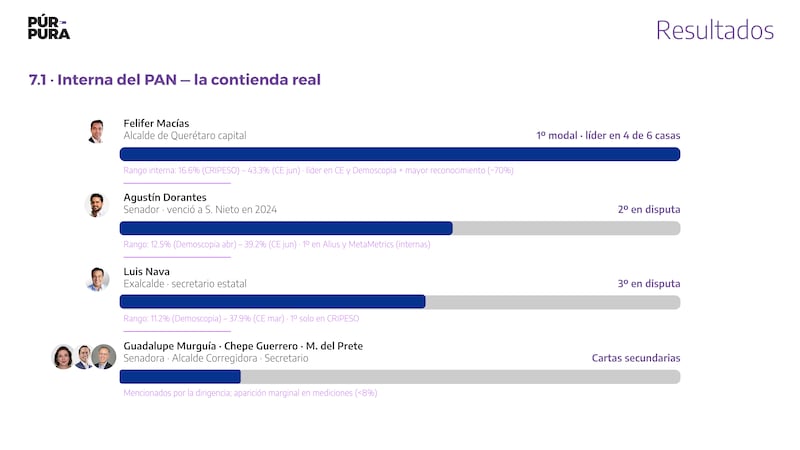The width and height of the screenshot is (800, 450).
Task: Click the '3º en disputa' label
Action: pos(649,284)
